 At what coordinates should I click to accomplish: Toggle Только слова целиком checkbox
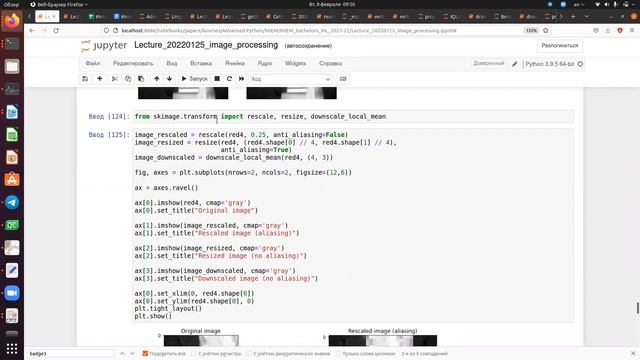point(338,353)
